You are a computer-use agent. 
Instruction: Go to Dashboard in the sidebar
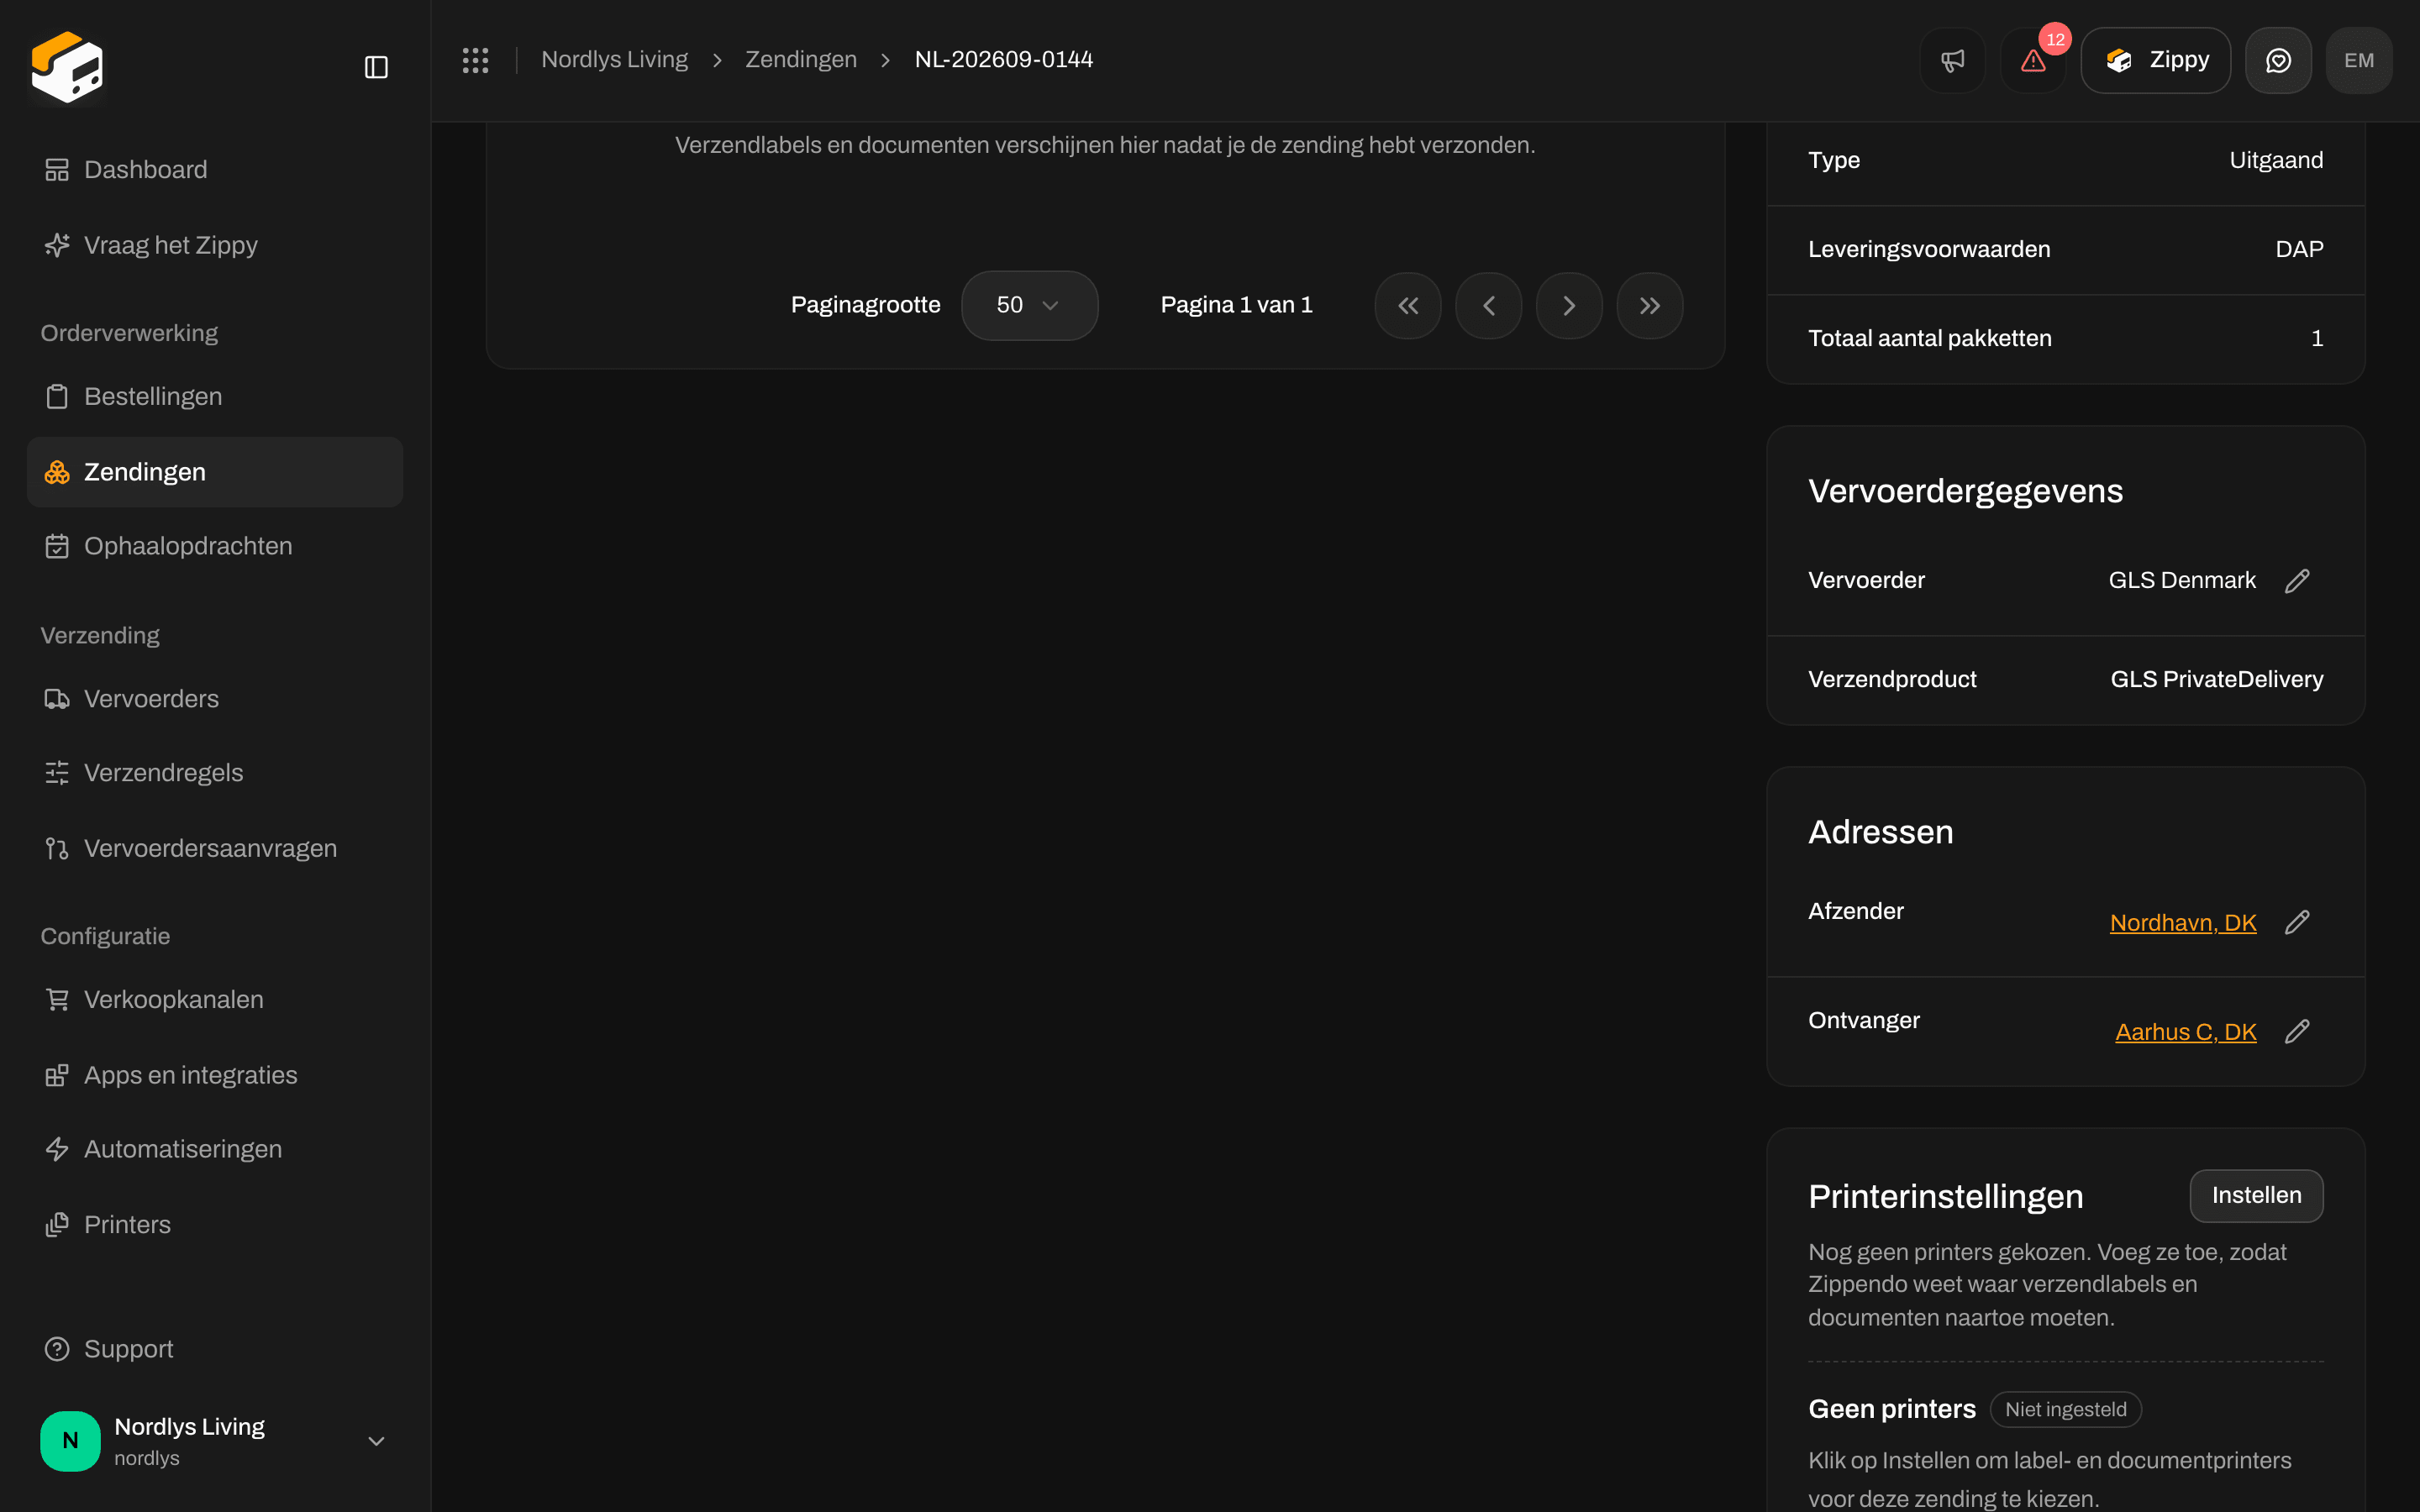pos(215,170)
